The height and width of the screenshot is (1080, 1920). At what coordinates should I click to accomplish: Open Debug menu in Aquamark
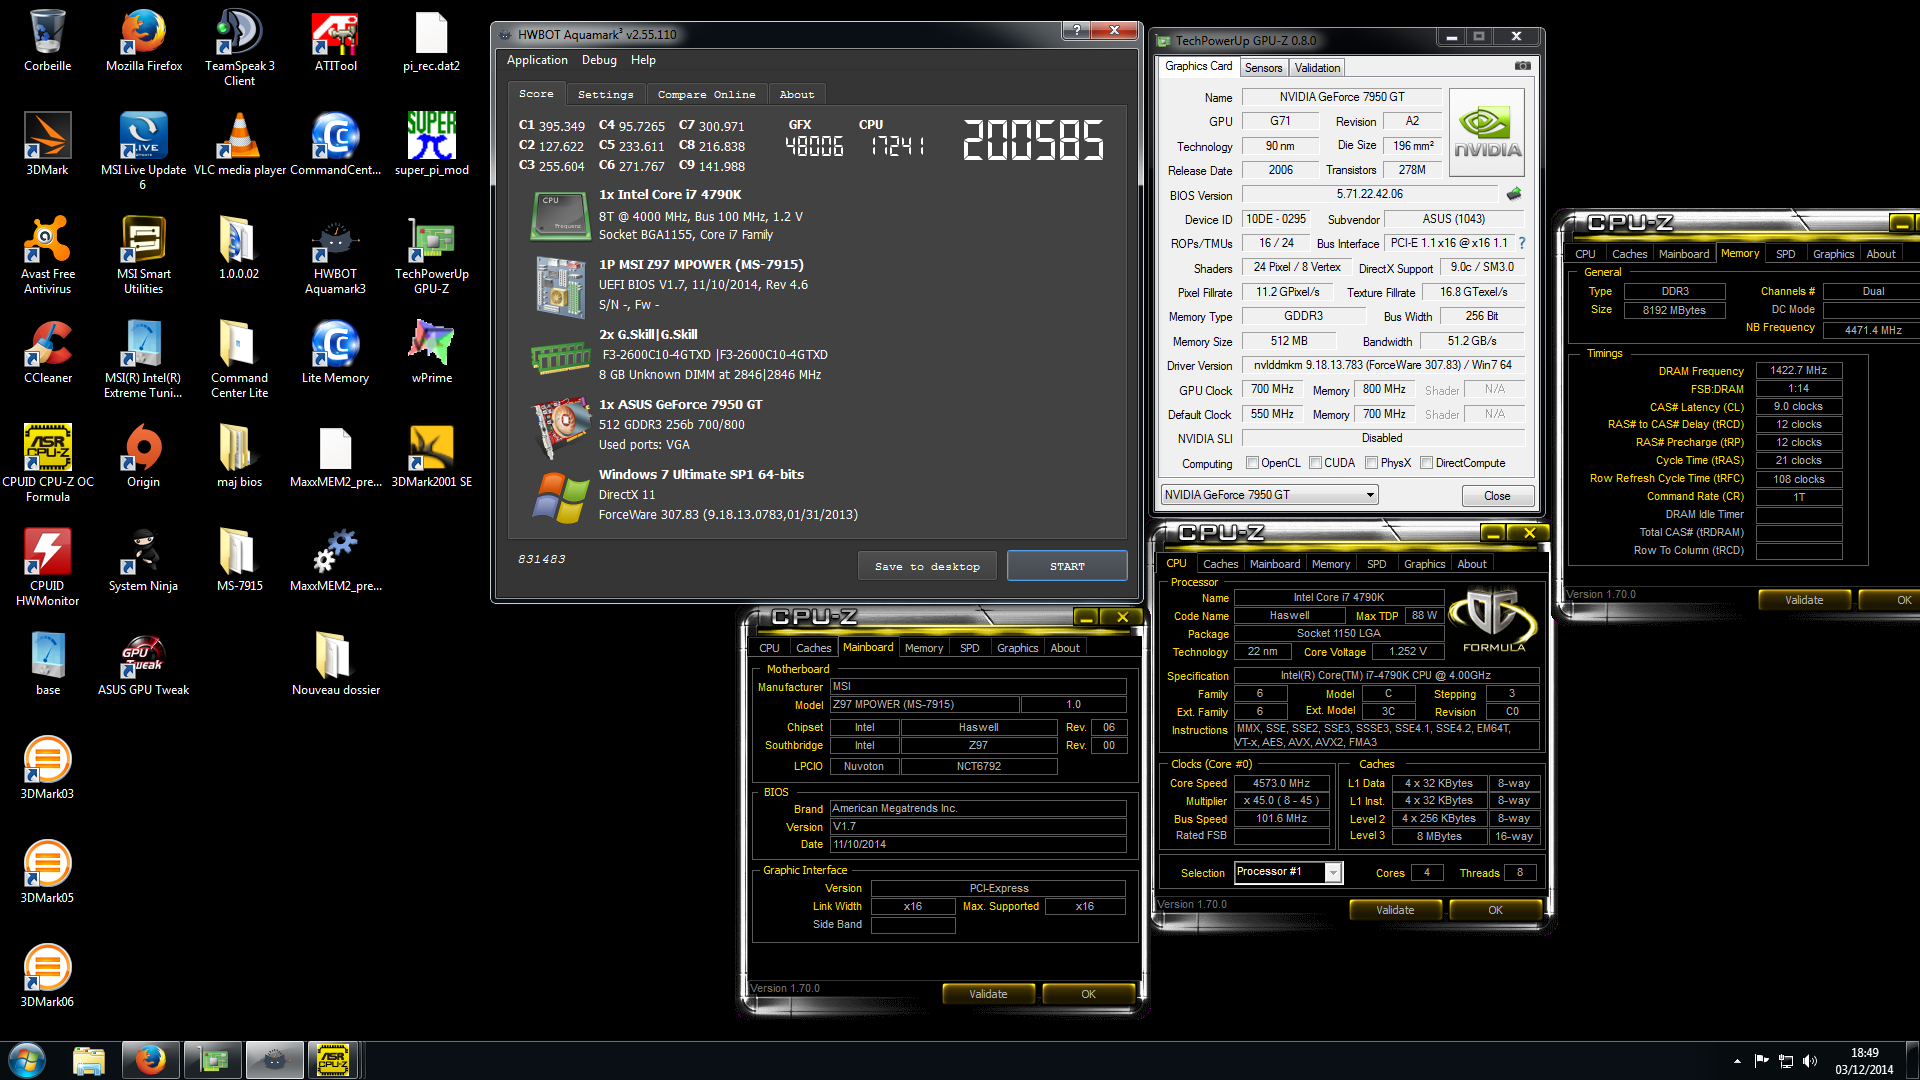[599, 60]
